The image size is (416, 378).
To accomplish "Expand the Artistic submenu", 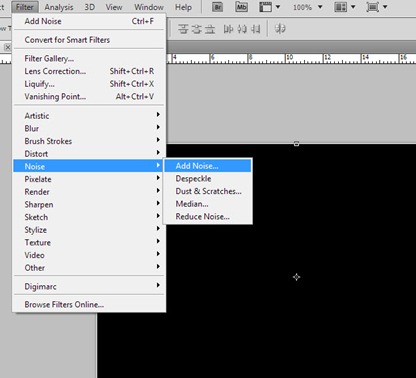I will (x=89, y=116).
